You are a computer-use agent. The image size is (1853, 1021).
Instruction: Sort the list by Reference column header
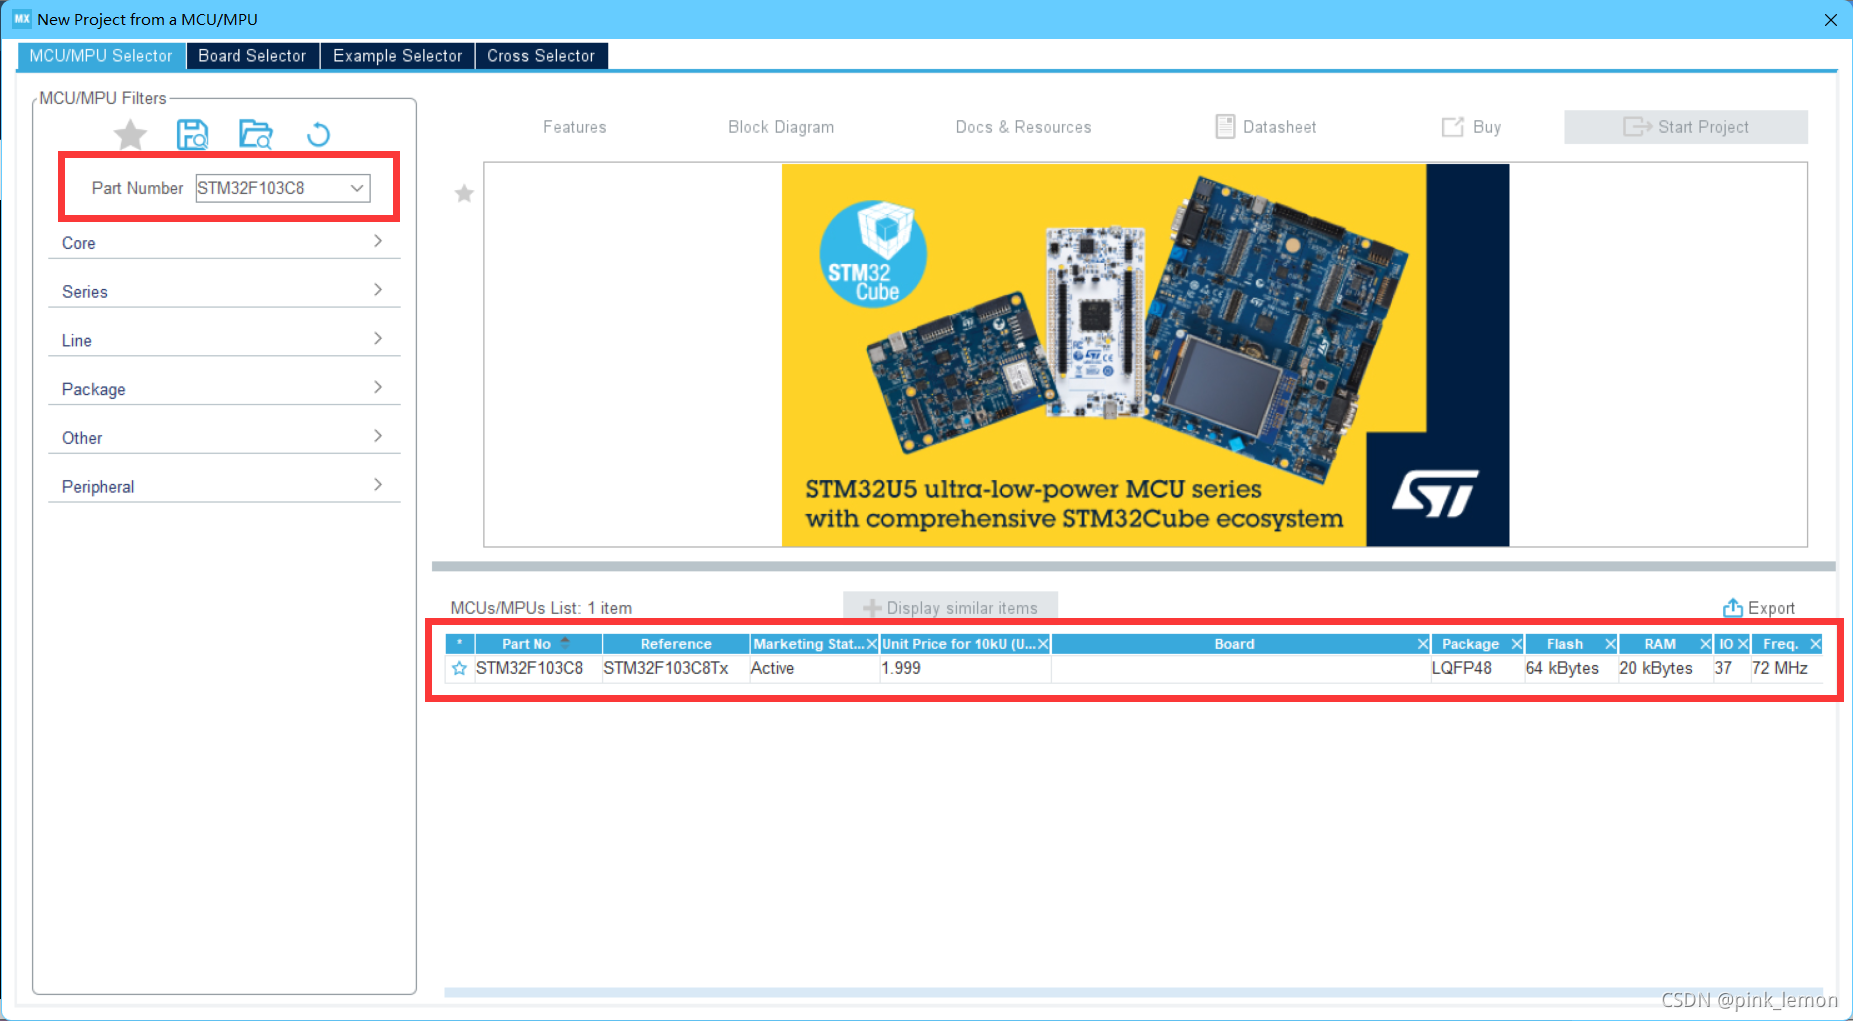(676, 644)
